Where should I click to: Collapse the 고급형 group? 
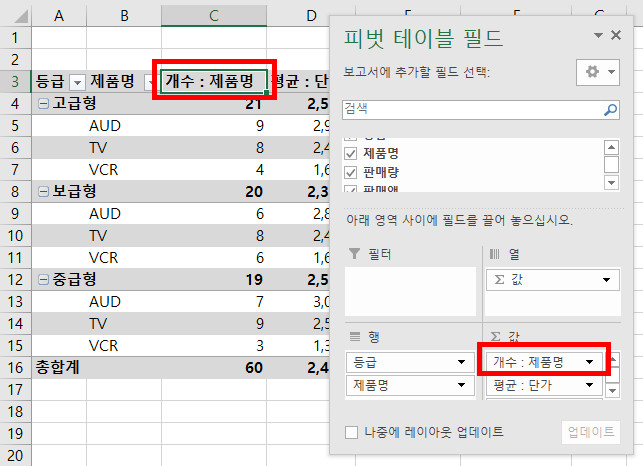[43, 105]
